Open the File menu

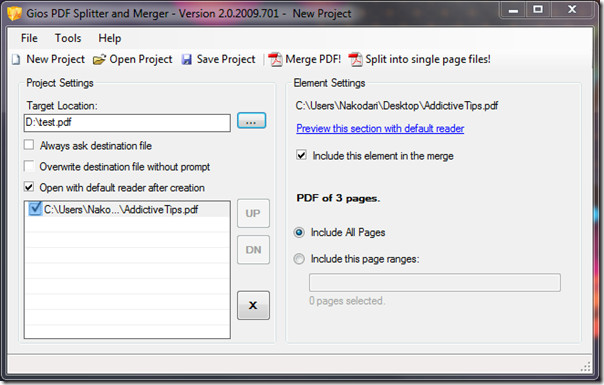(x=29, y=38)
